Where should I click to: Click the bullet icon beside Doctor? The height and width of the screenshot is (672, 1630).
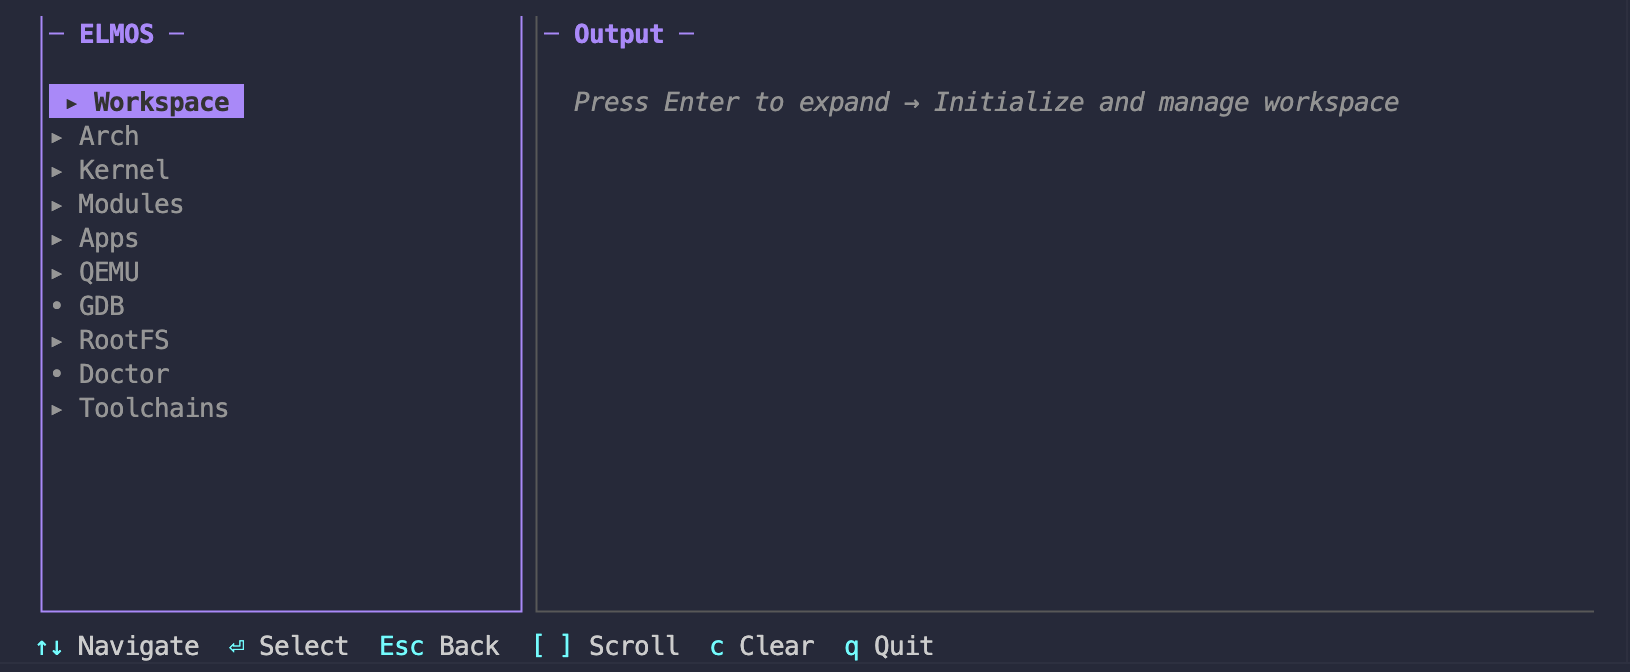coord(57,374)
